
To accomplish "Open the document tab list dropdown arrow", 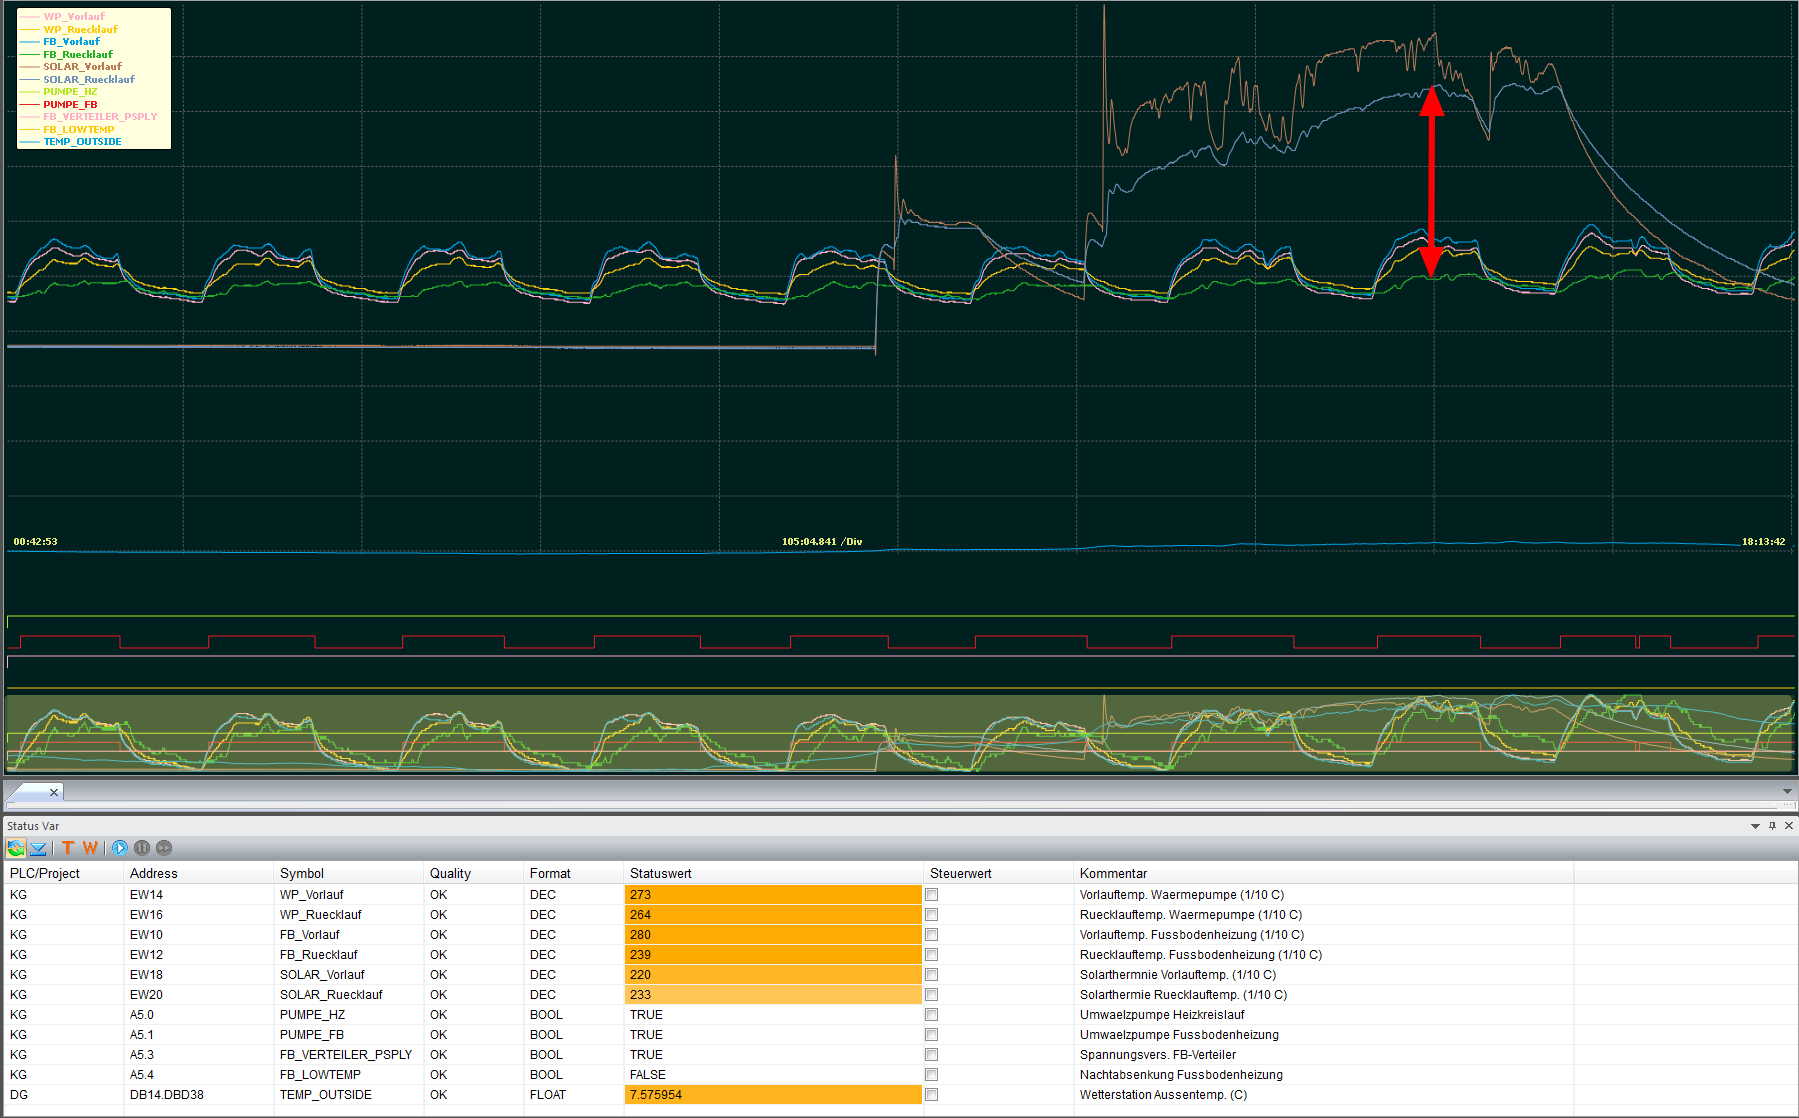I will tap(1787, 791).
